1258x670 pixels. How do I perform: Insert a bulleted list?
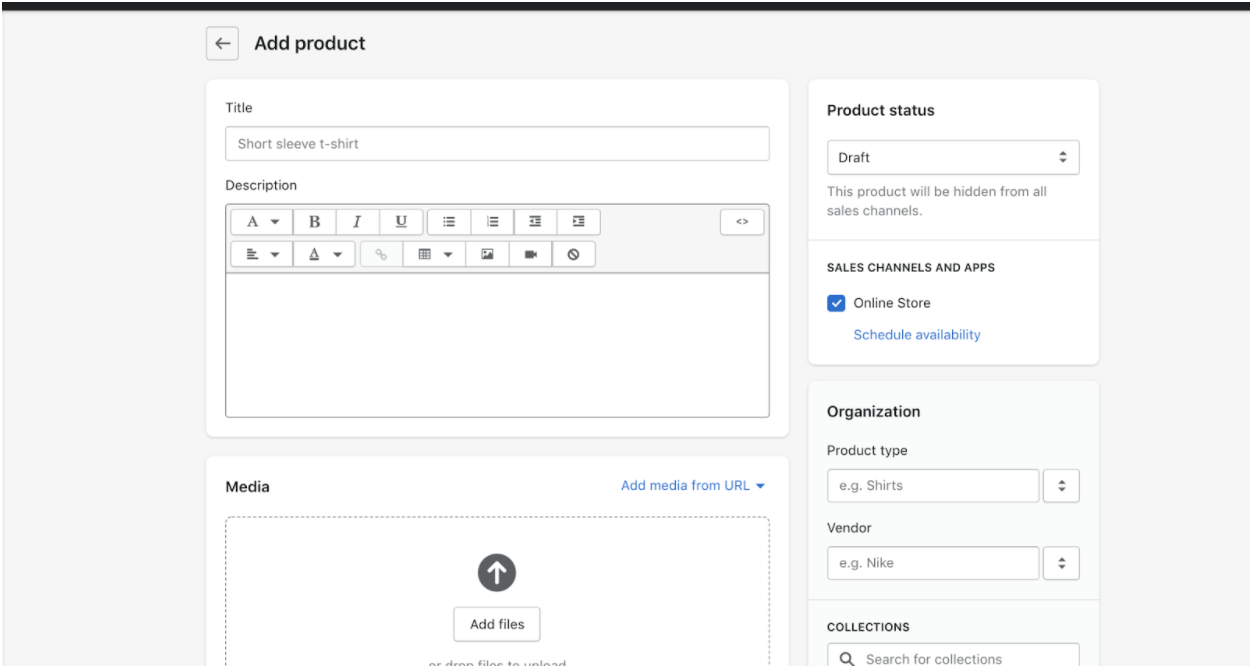449,222
